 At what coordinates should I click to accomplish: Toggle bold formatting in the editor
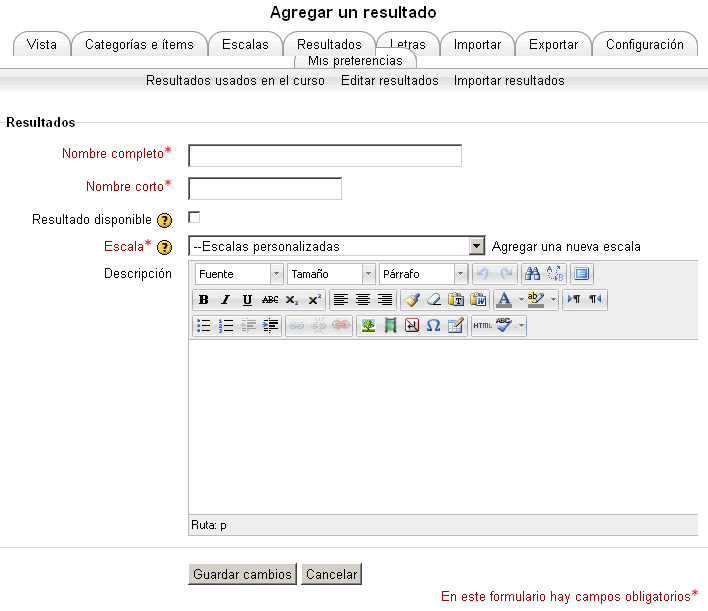[x=204, y=300]
